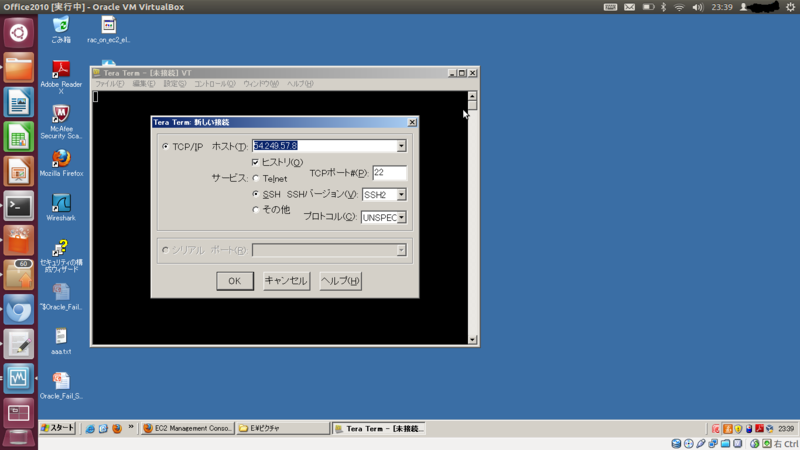The width and height of the screenshot is (800, 450).
Task: Open the Ubuntu Wi-Fi network indicator
Action: (x=679, y=7)
